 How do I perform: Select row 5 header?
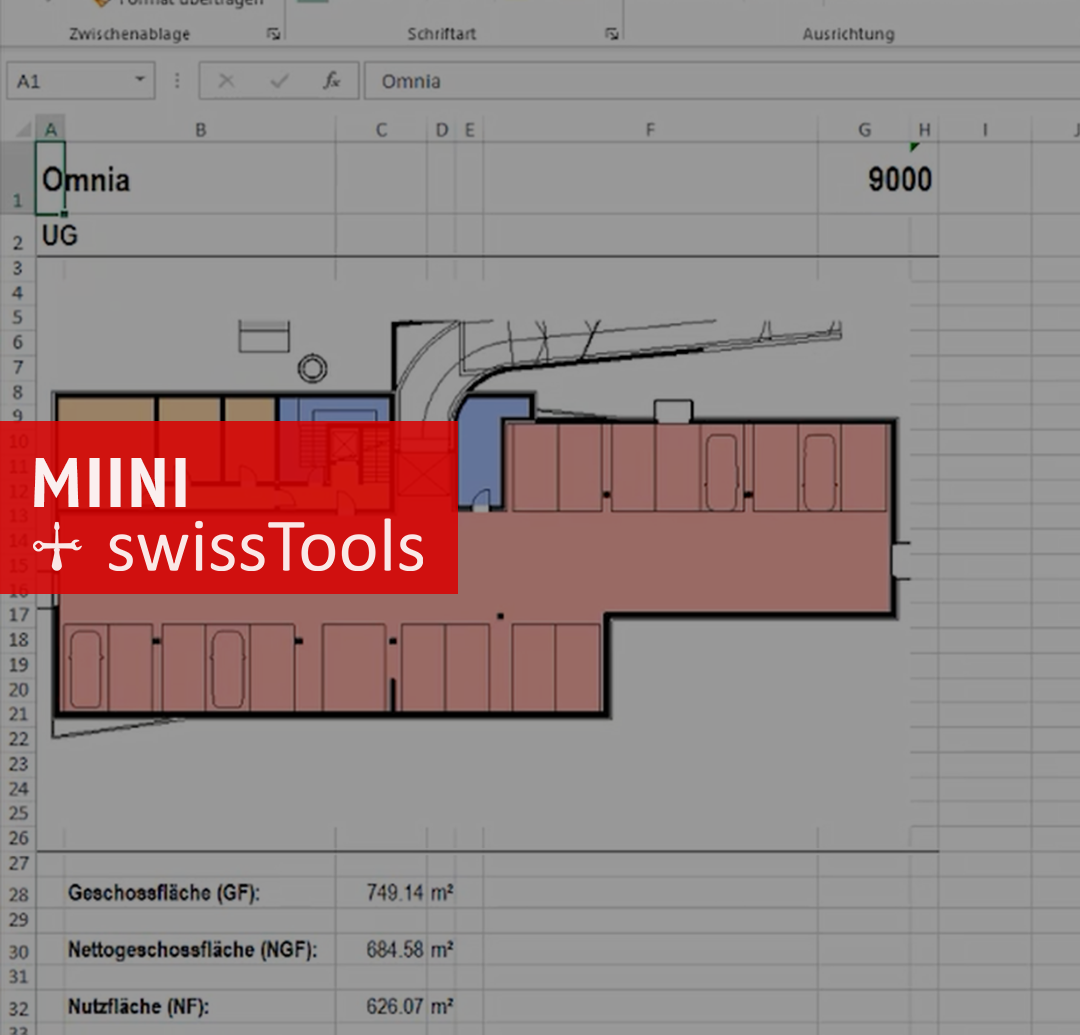pyautogui.click(x=18, y=317)
